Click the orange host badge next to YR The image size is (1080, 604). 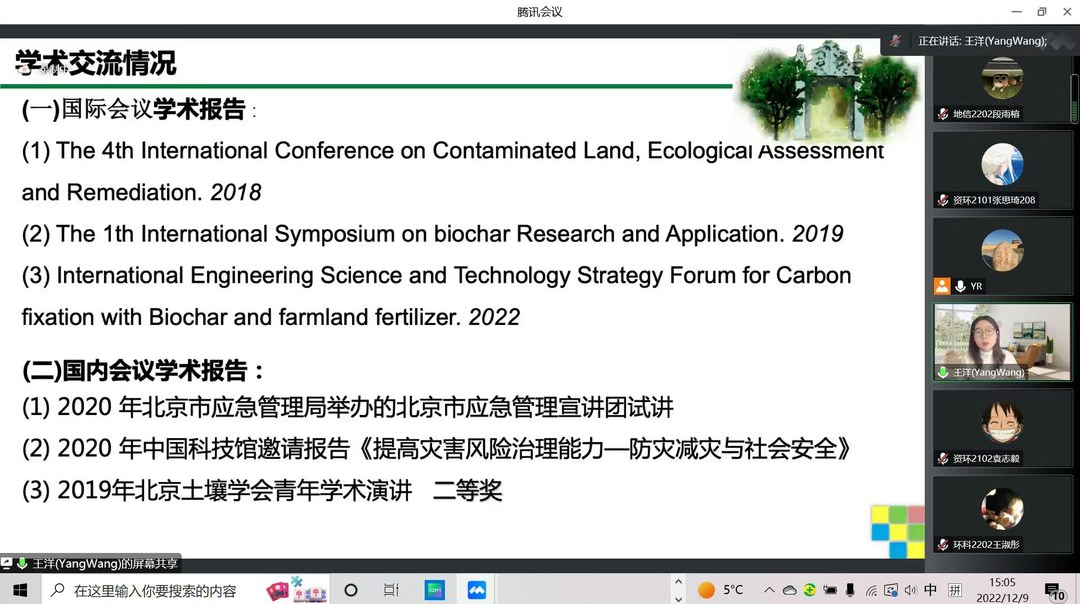pyautogui.click(x=942, y=286)
